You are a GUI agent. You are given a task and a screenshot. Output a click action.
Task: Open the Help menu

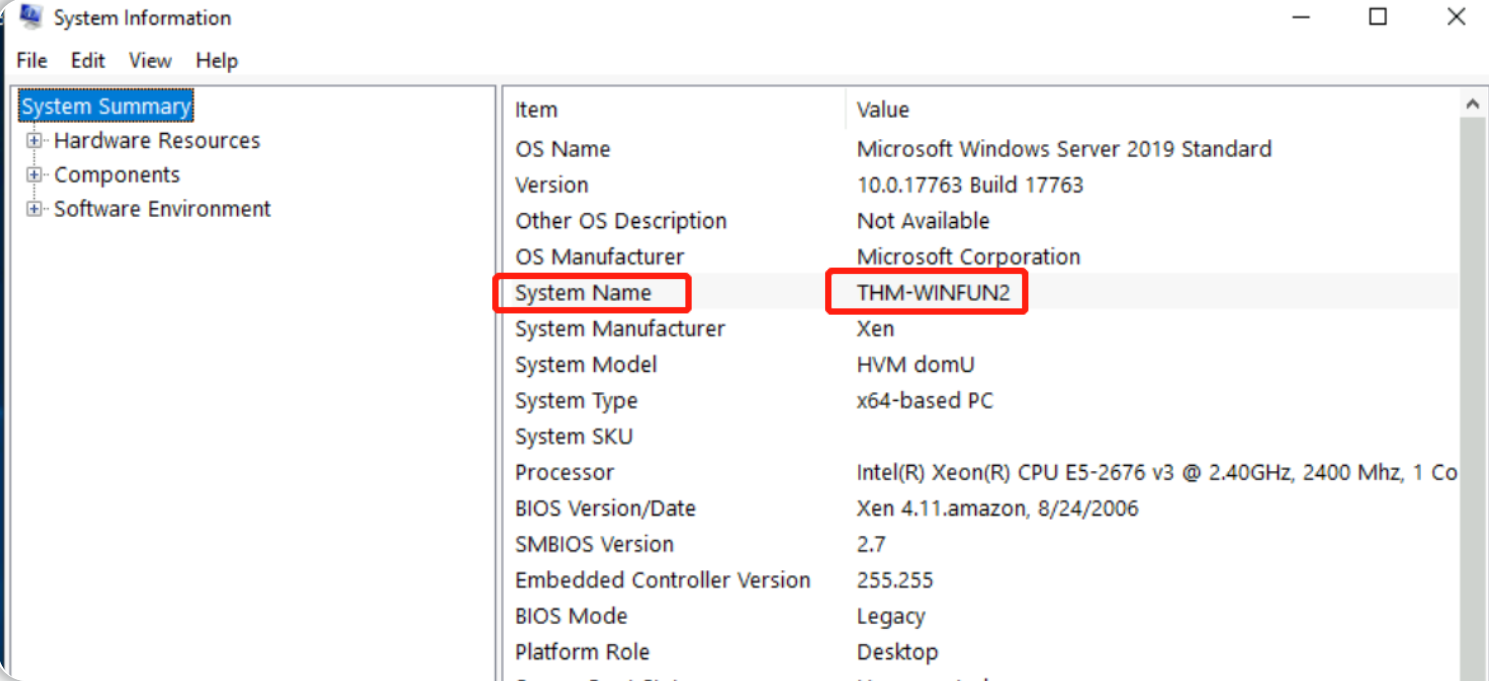pyautogui.click(x=217, y=60)
